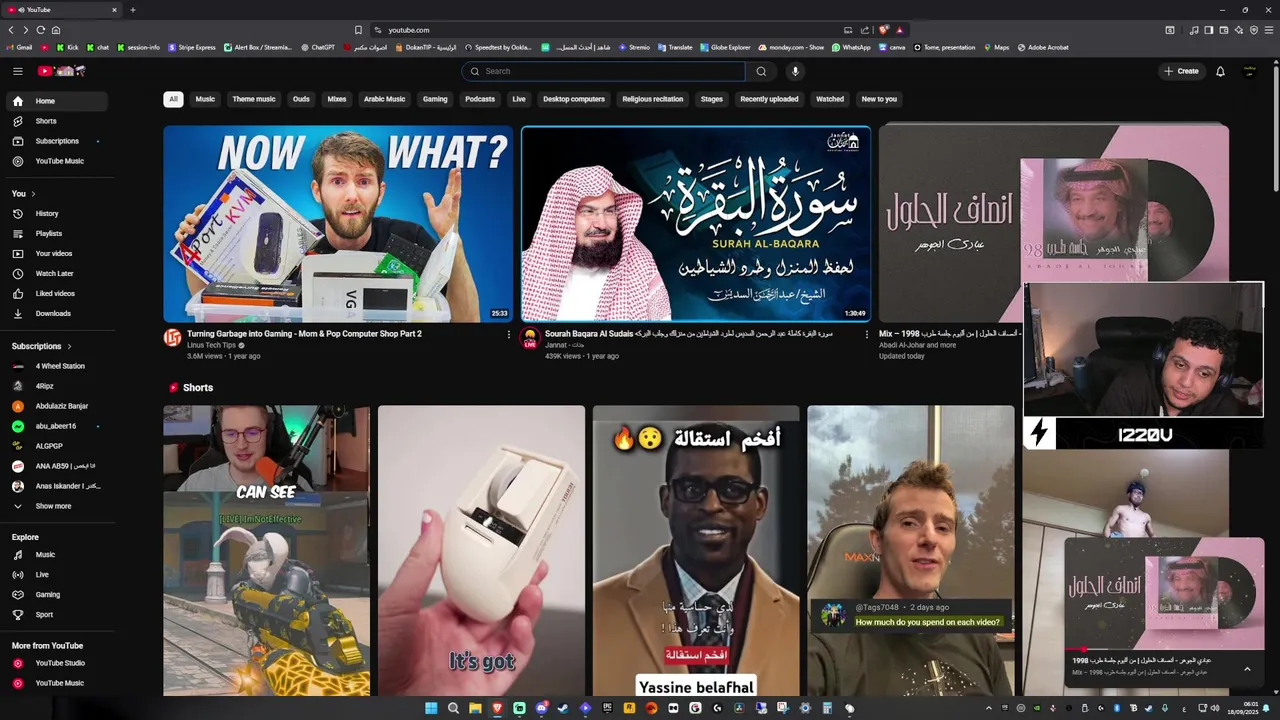Open the account avatar menu
Screen dimensions: 1280x720
[x=1249, y=71]
